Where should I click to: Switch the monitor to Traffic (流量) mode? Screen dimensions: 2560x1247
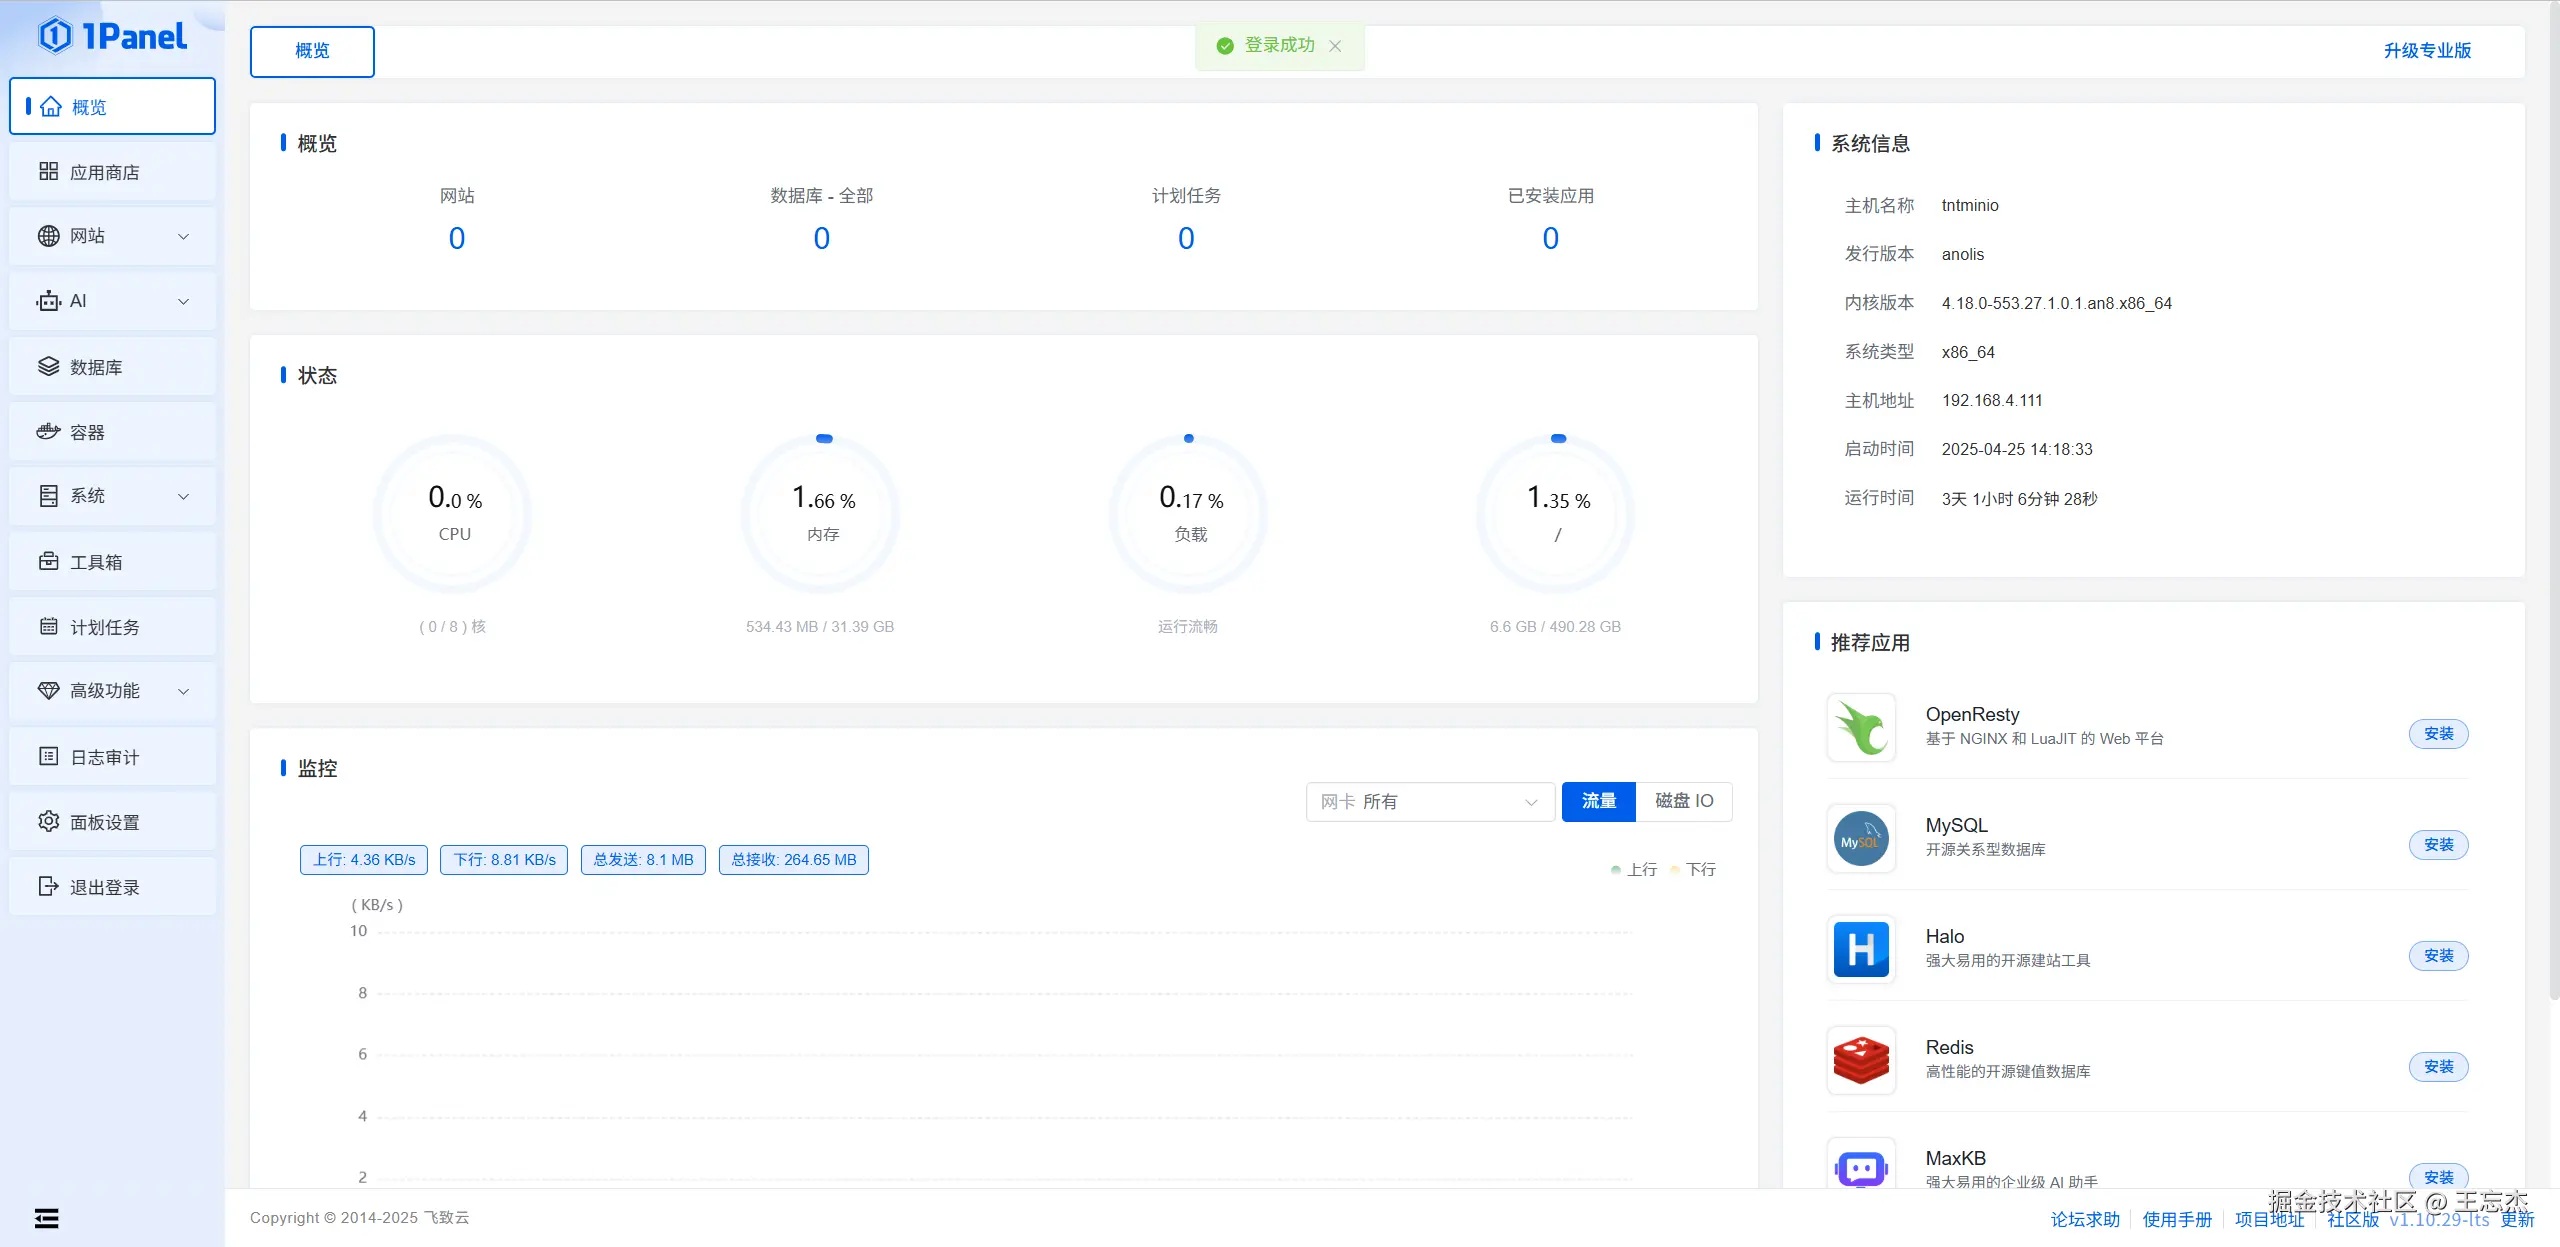[1598, 801]
